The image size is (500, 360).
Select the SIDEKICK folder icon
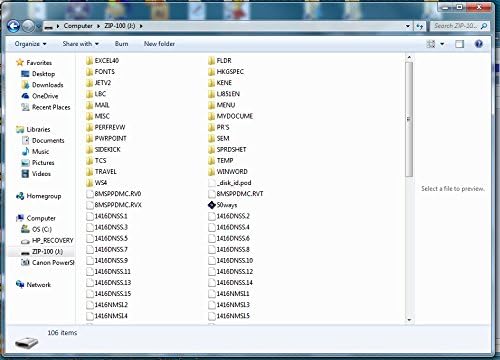pyautogui.click(x=89, y=149)
